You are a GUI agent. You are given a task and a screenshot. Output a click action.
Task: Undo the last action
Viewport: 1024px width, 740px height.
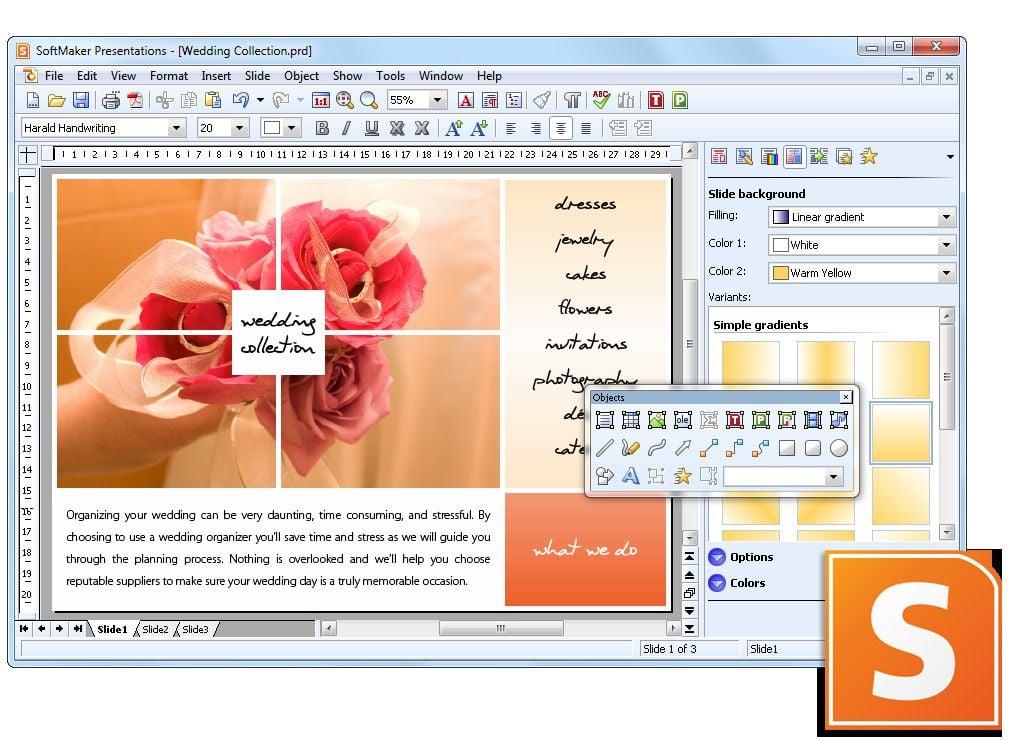pos(241,101)
